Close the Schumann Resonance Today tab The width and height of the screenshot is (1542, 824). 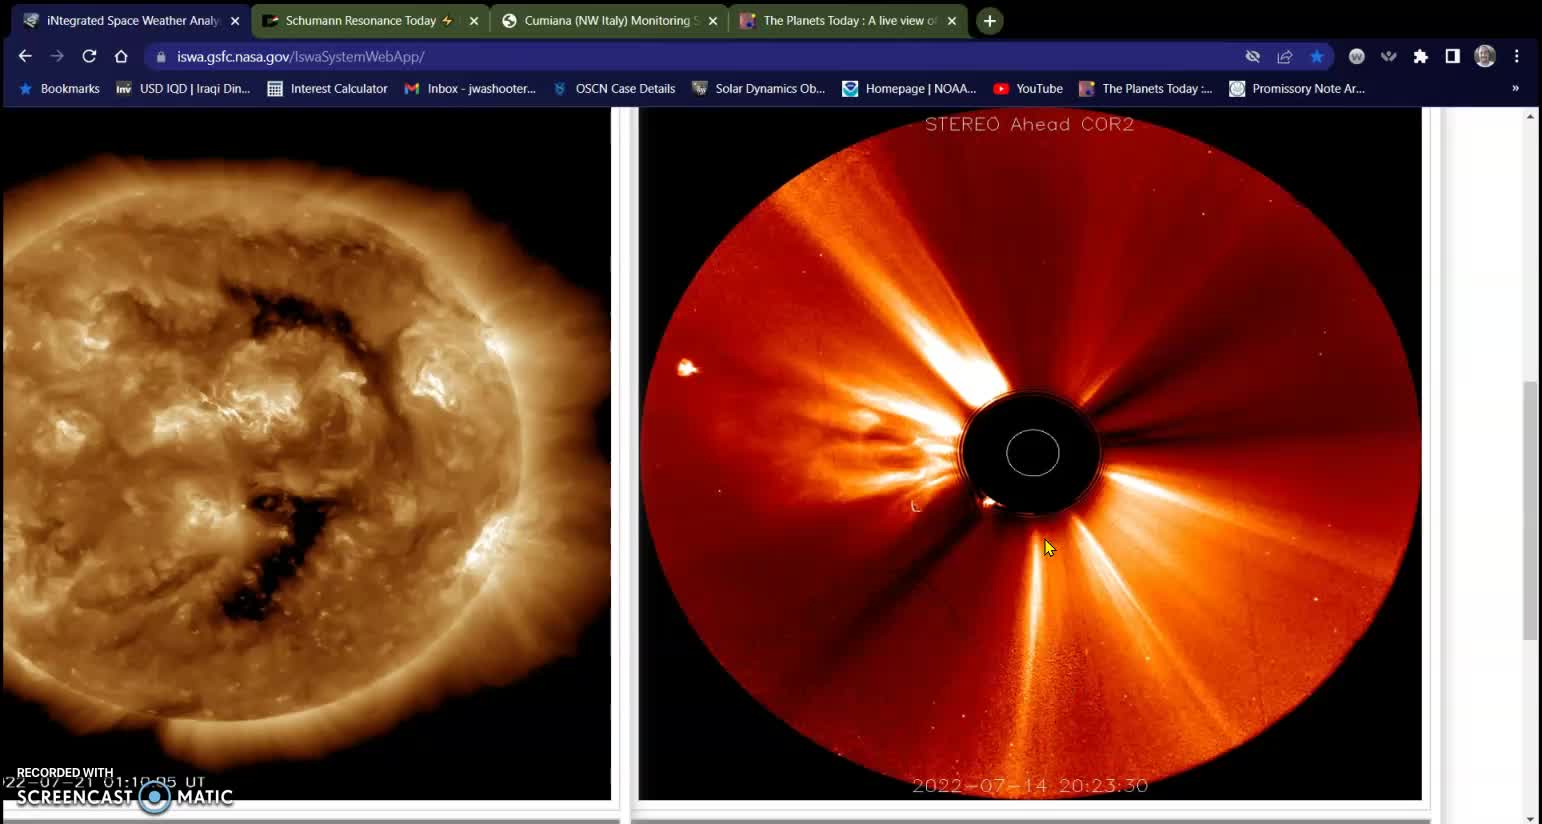(474, 21)
